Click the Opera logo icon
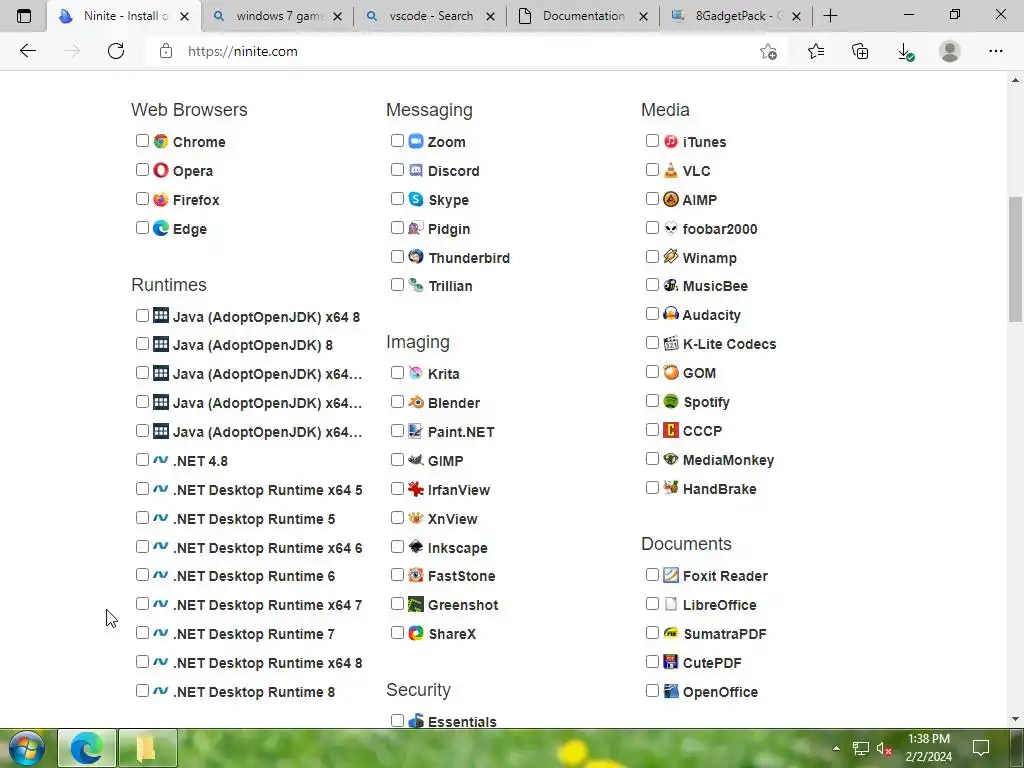The height and width of the screenshot is (768, 1024). 161,170
